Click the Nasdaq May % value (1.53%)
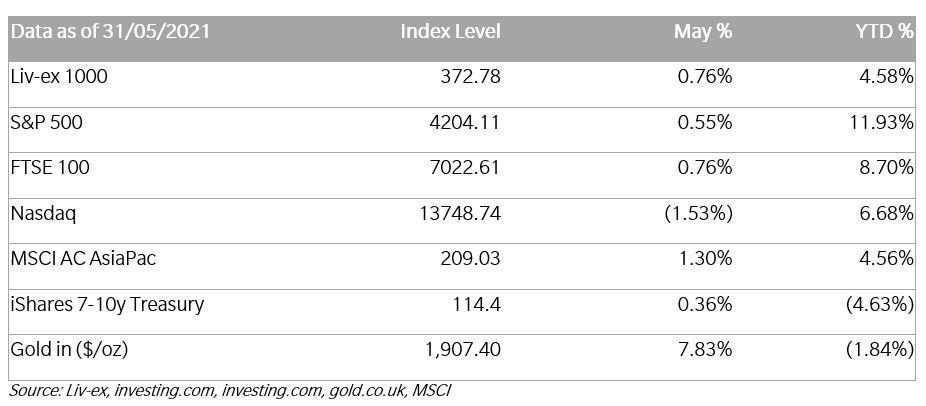The image size is (926, 406). point(698,213)
